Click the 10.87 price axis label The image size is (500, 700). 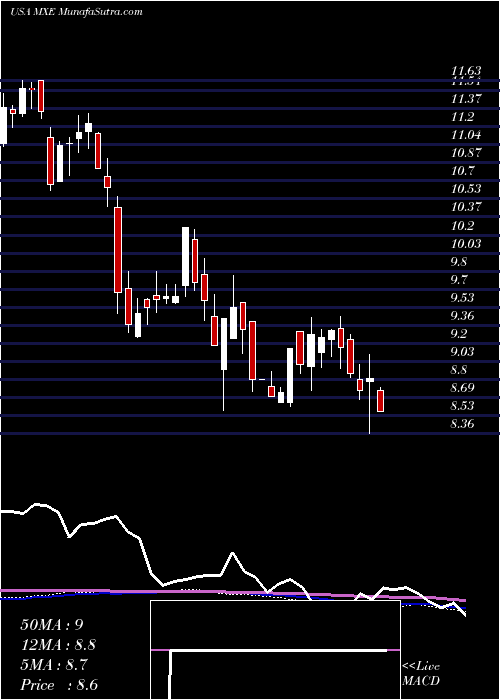(x=466, y=153)
